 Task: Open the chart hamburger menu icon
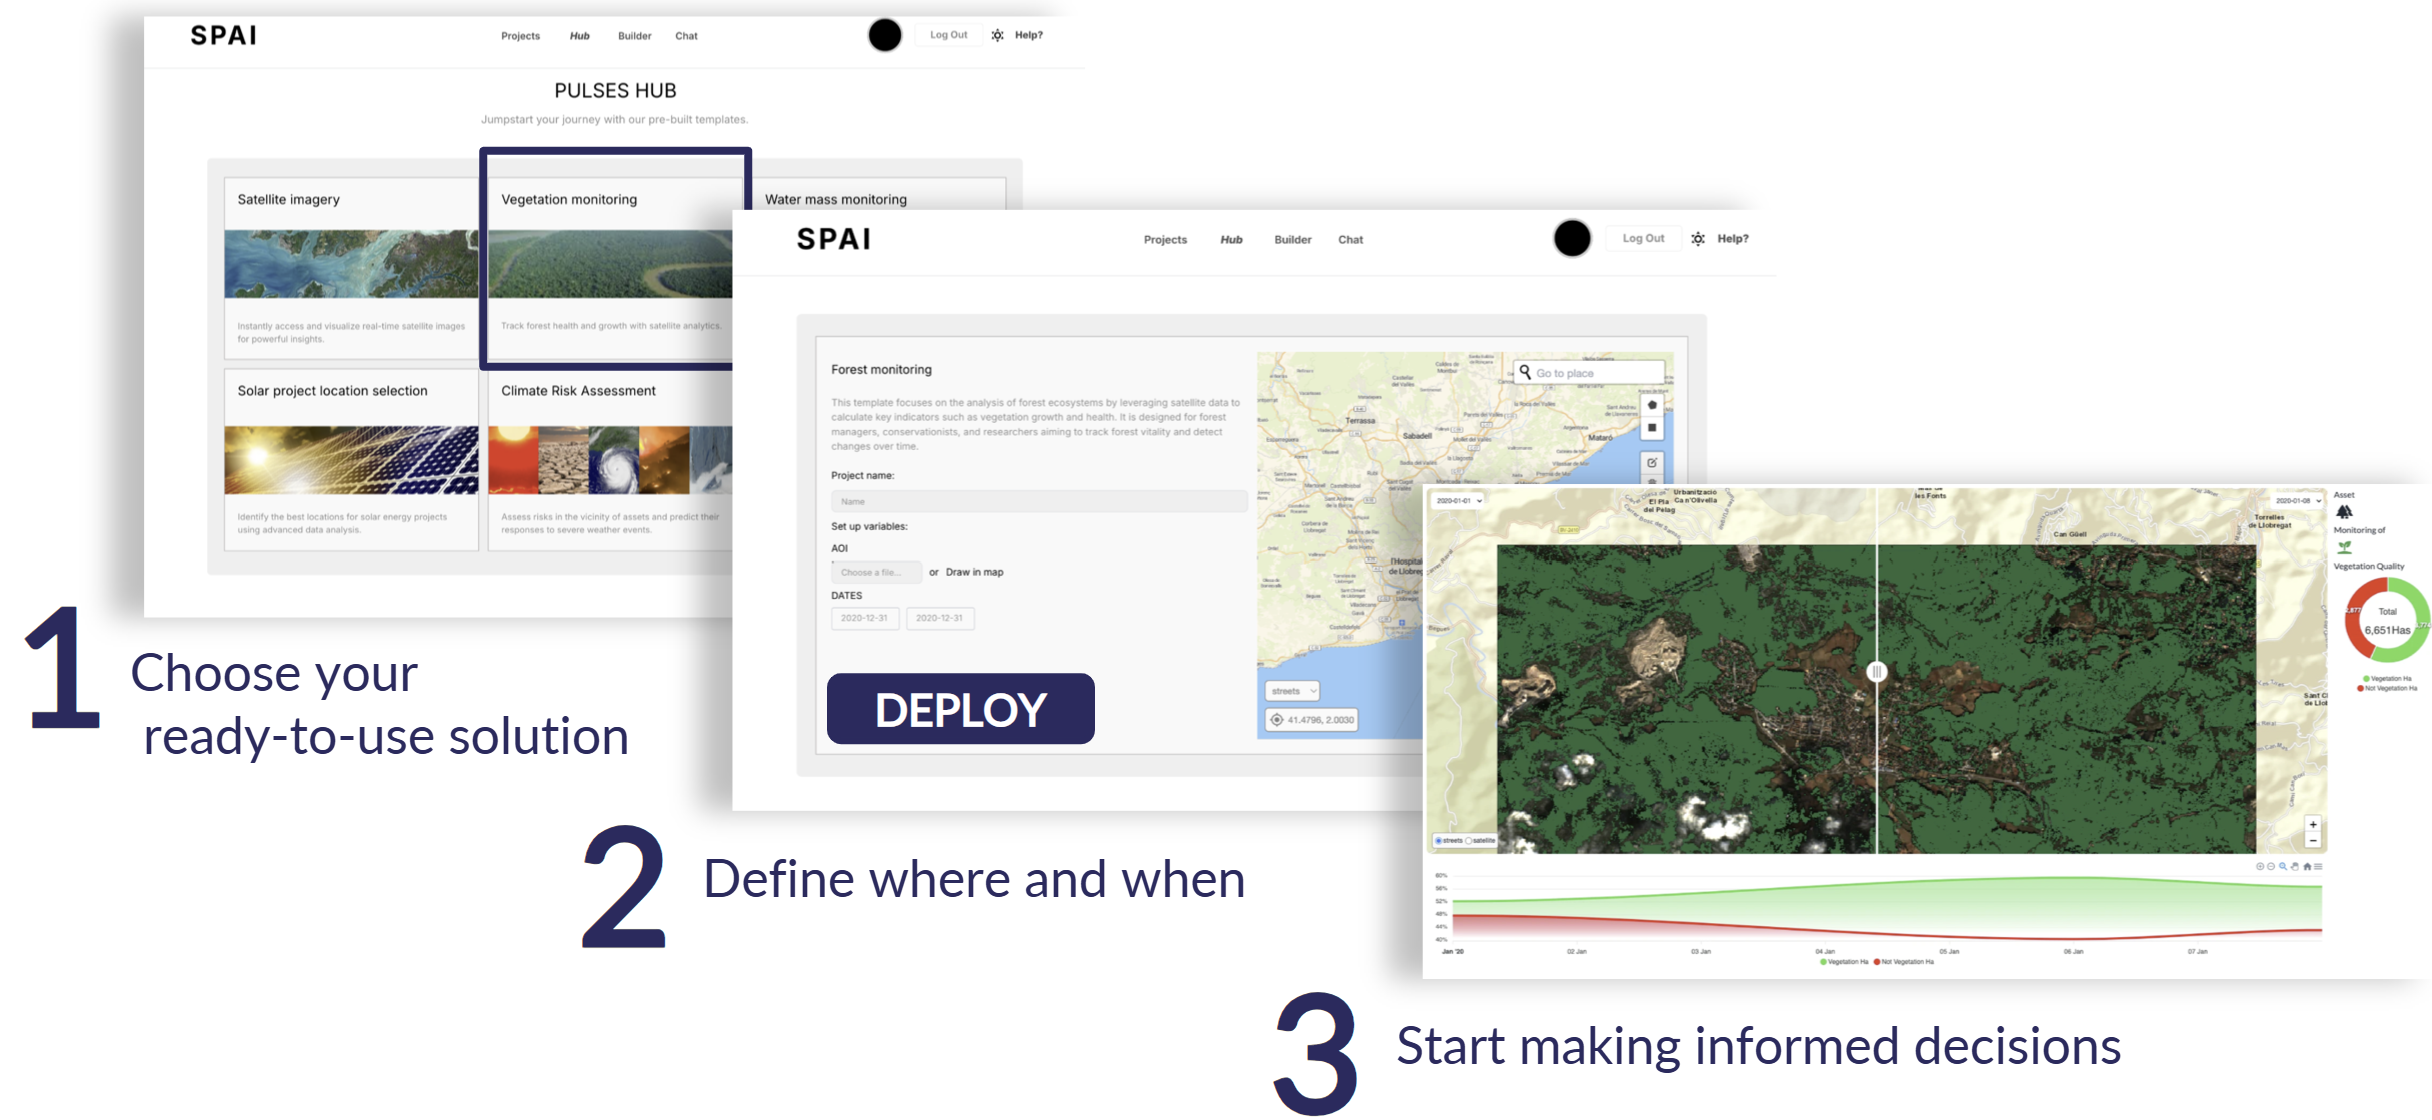[x=2318, y=866]
